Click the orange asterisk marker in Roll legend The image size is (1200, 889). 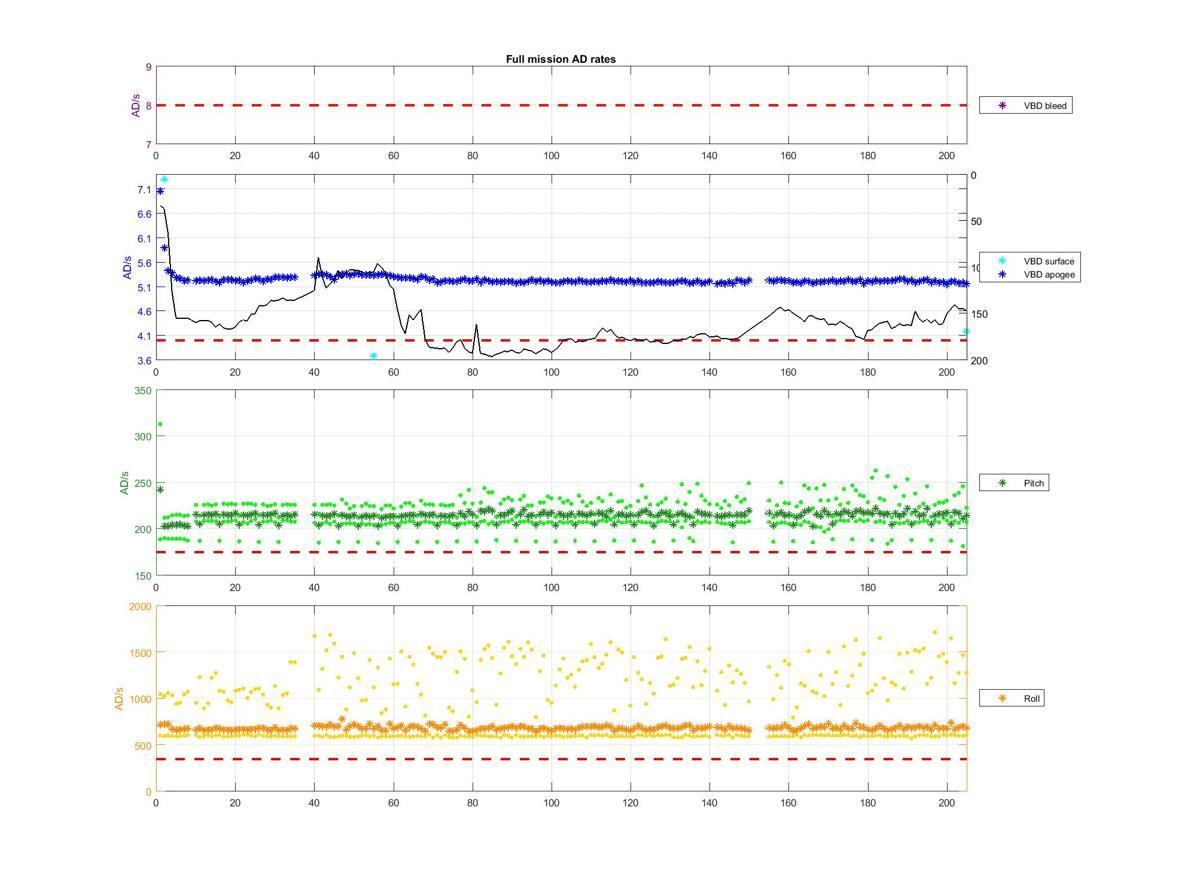1002,698
